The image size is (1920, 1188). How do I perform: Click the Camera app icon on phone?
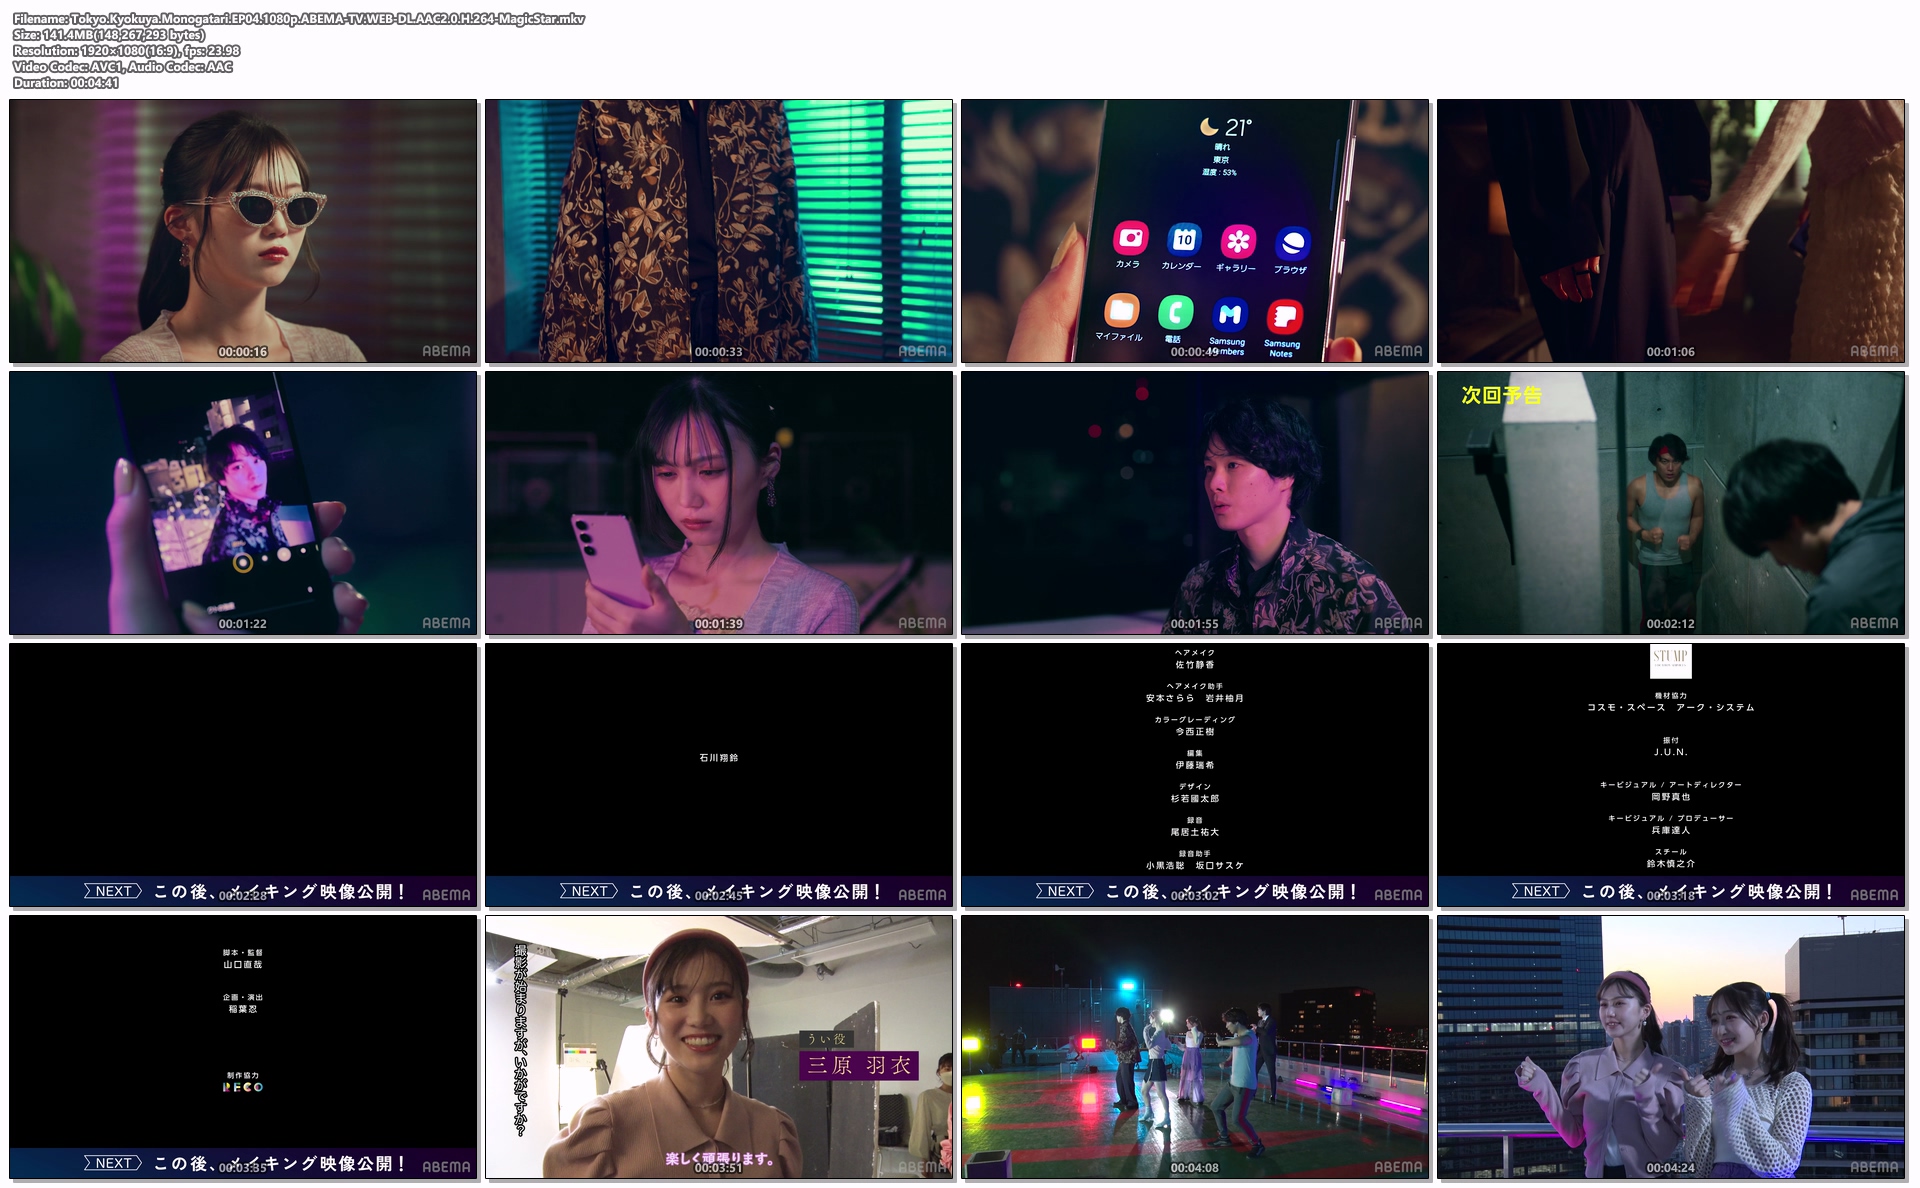(1131, 238)
